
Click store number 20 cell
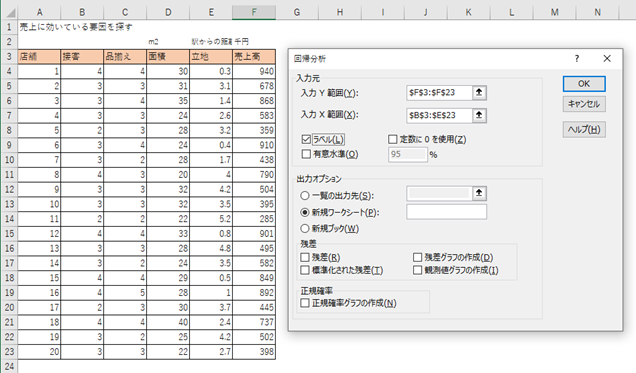coord(39,352)
